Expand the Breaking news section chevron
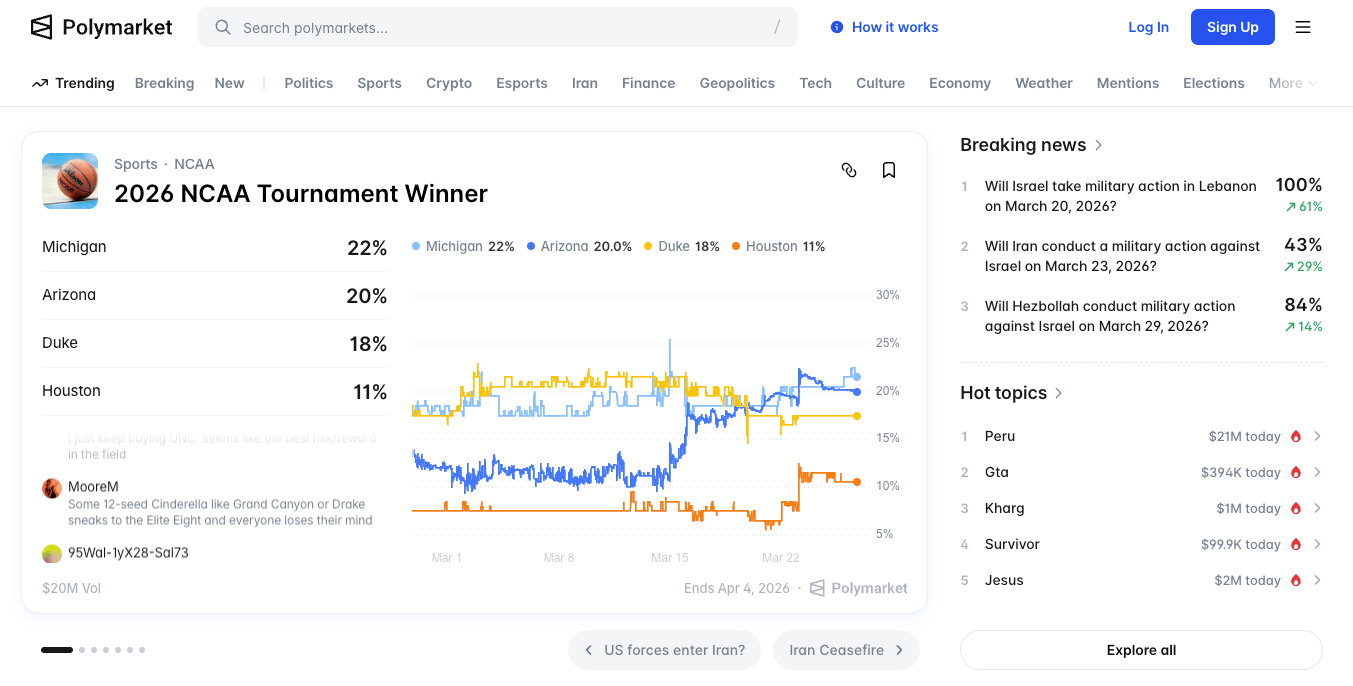1353x686 pixels. point(1098,145)
